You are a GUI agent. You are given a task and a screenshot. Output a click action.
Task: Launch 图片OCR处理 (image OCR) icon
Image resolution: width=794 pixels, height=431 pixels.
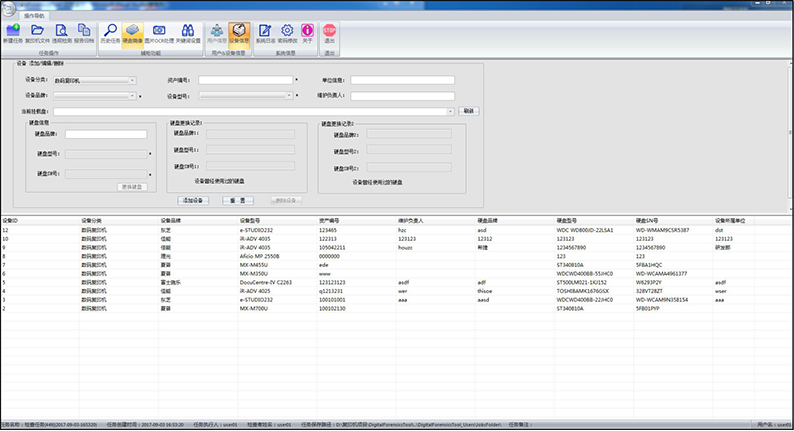[159, 34]
